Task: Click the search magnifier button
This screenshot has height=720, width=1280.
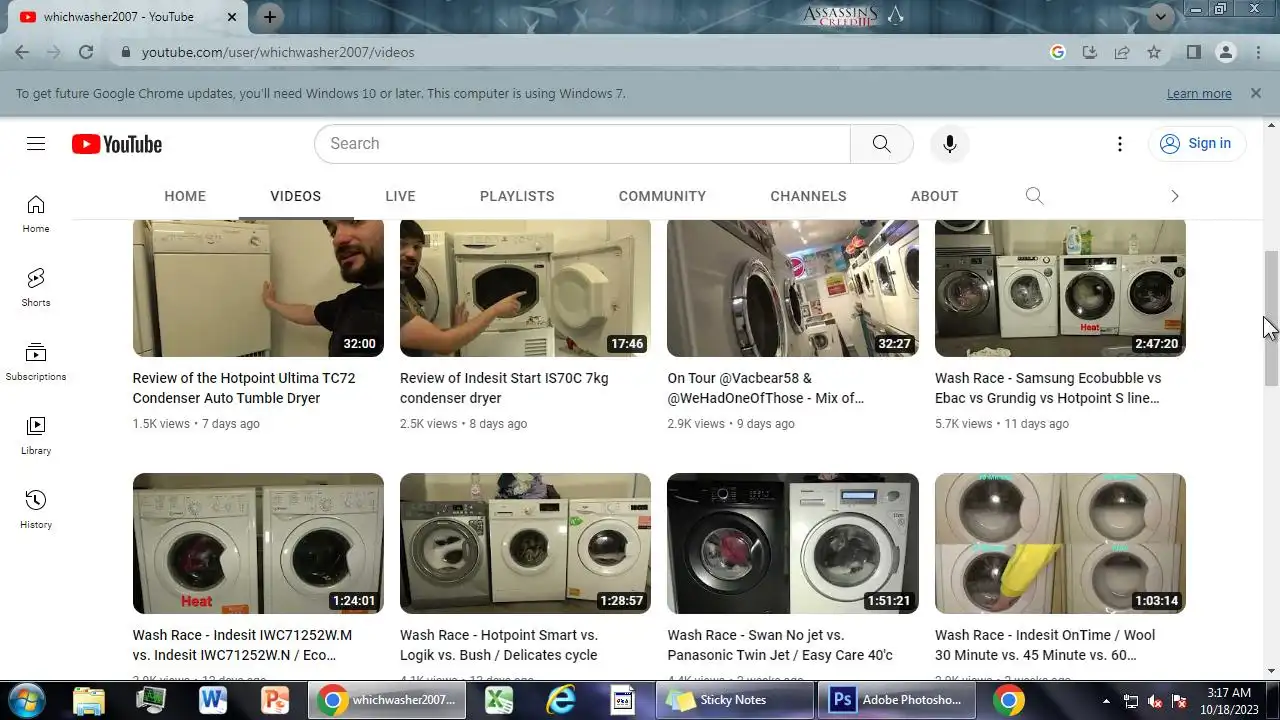Action: tap(881, 144)
